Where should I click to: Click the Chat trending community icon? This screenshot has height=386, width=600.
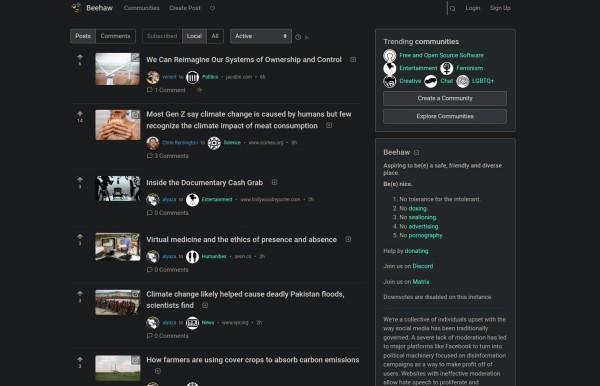click(x=430, y=81)
